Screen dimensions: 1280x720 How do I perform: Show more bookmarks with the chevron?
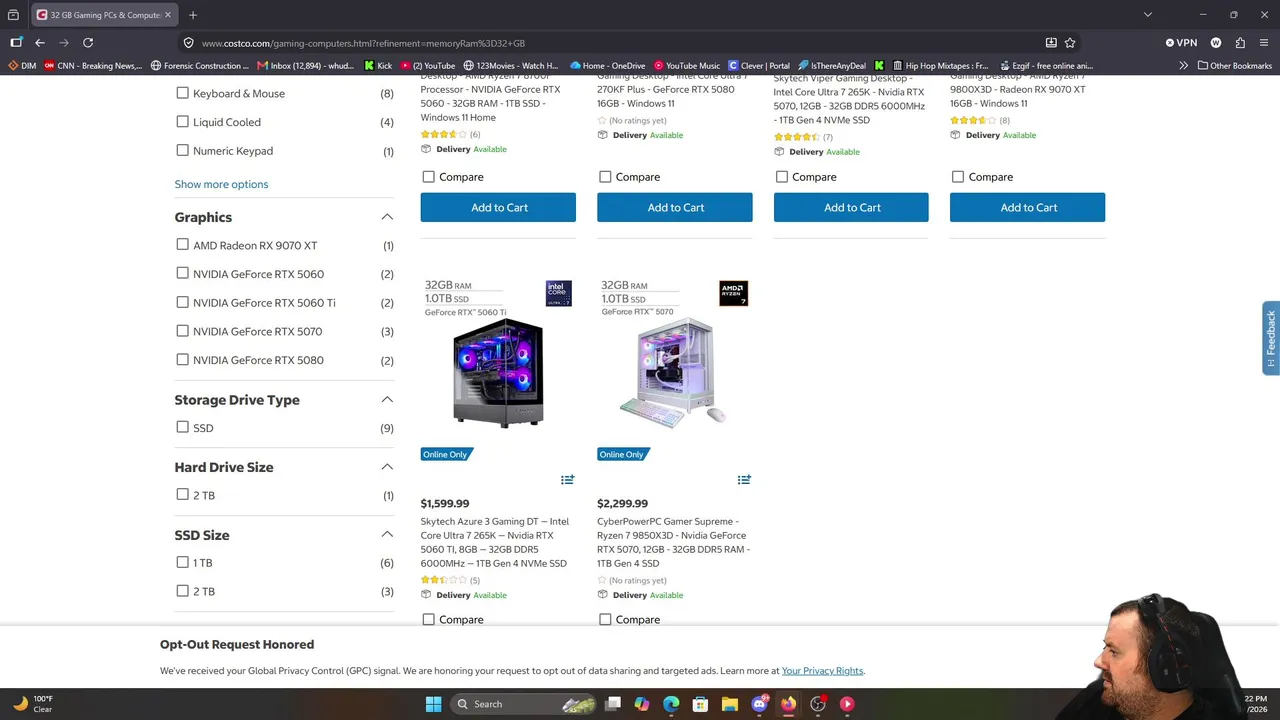point(1184,66)
